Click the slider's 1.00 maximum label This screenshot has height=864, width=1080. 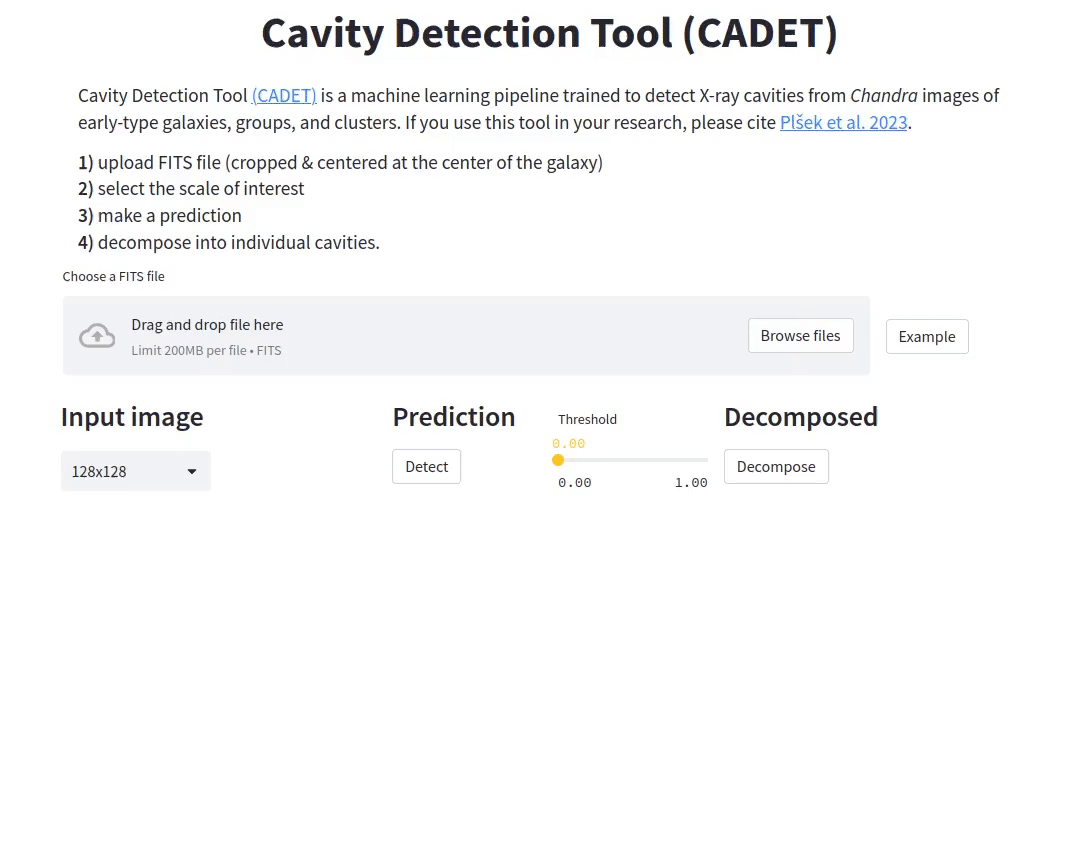[x=690, y=483]
